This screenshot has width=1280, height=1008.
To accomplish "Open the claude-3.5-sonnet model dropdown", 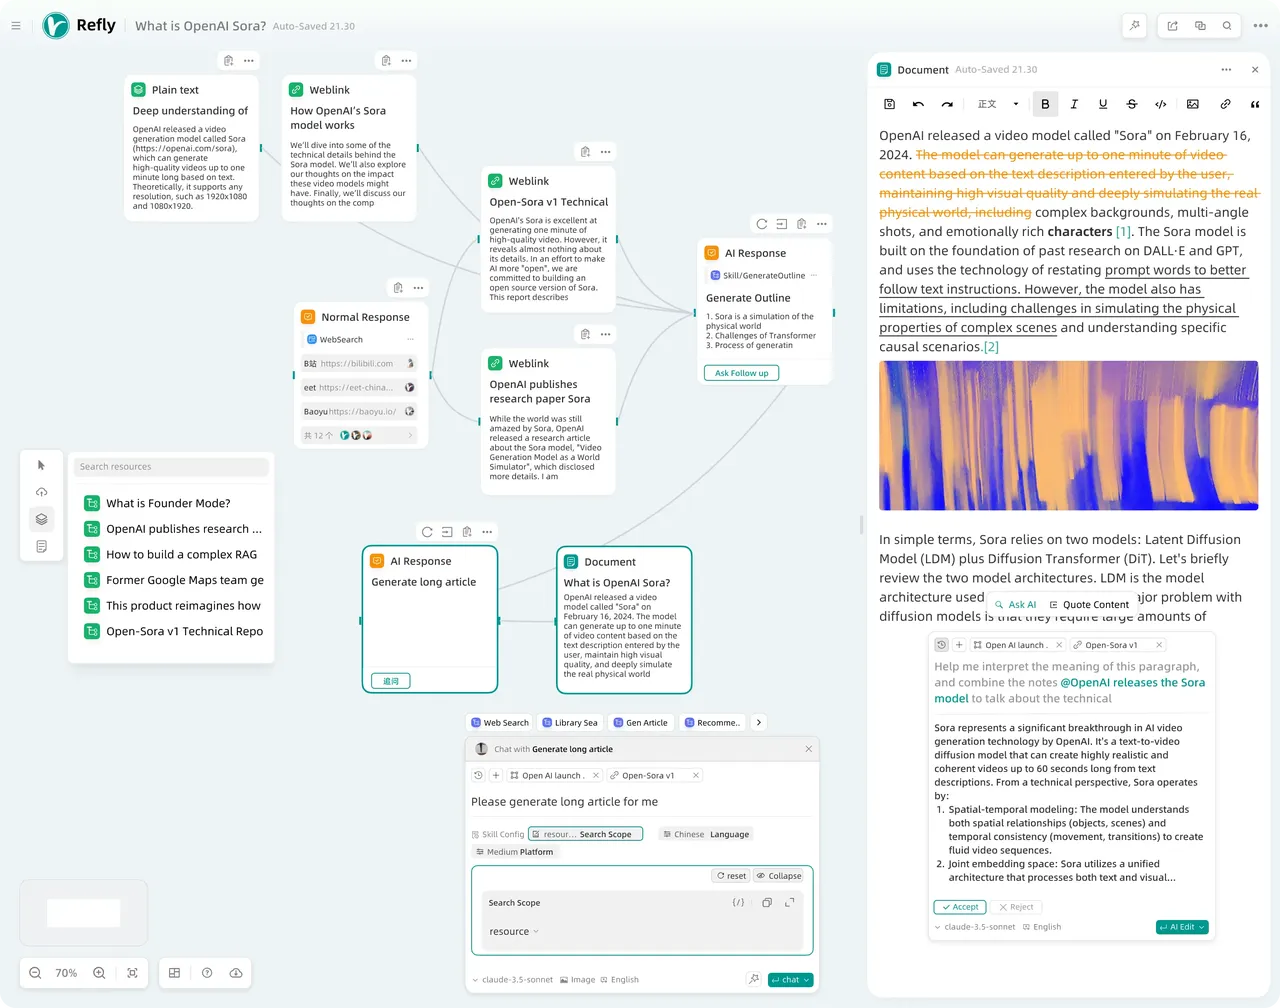I will coord(512,979).
